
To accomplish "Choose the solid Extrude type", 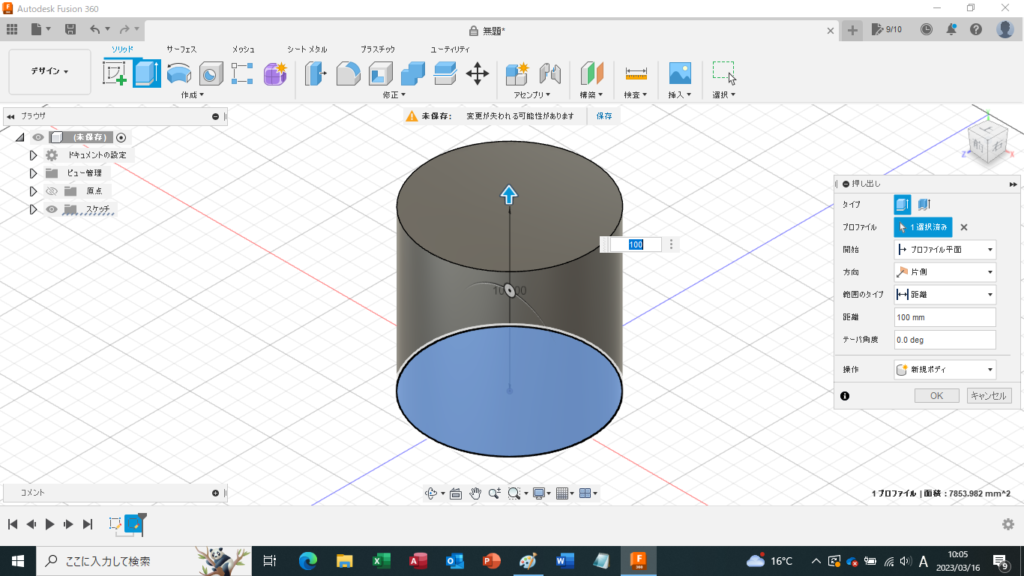I will tap(902, 204).
